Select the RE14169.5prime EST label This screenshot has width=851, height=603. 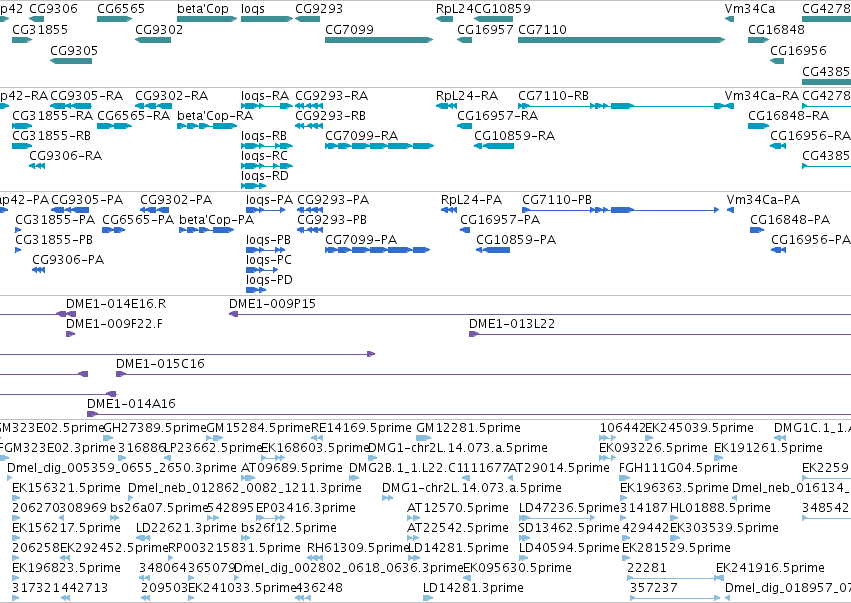click(361, 428)
